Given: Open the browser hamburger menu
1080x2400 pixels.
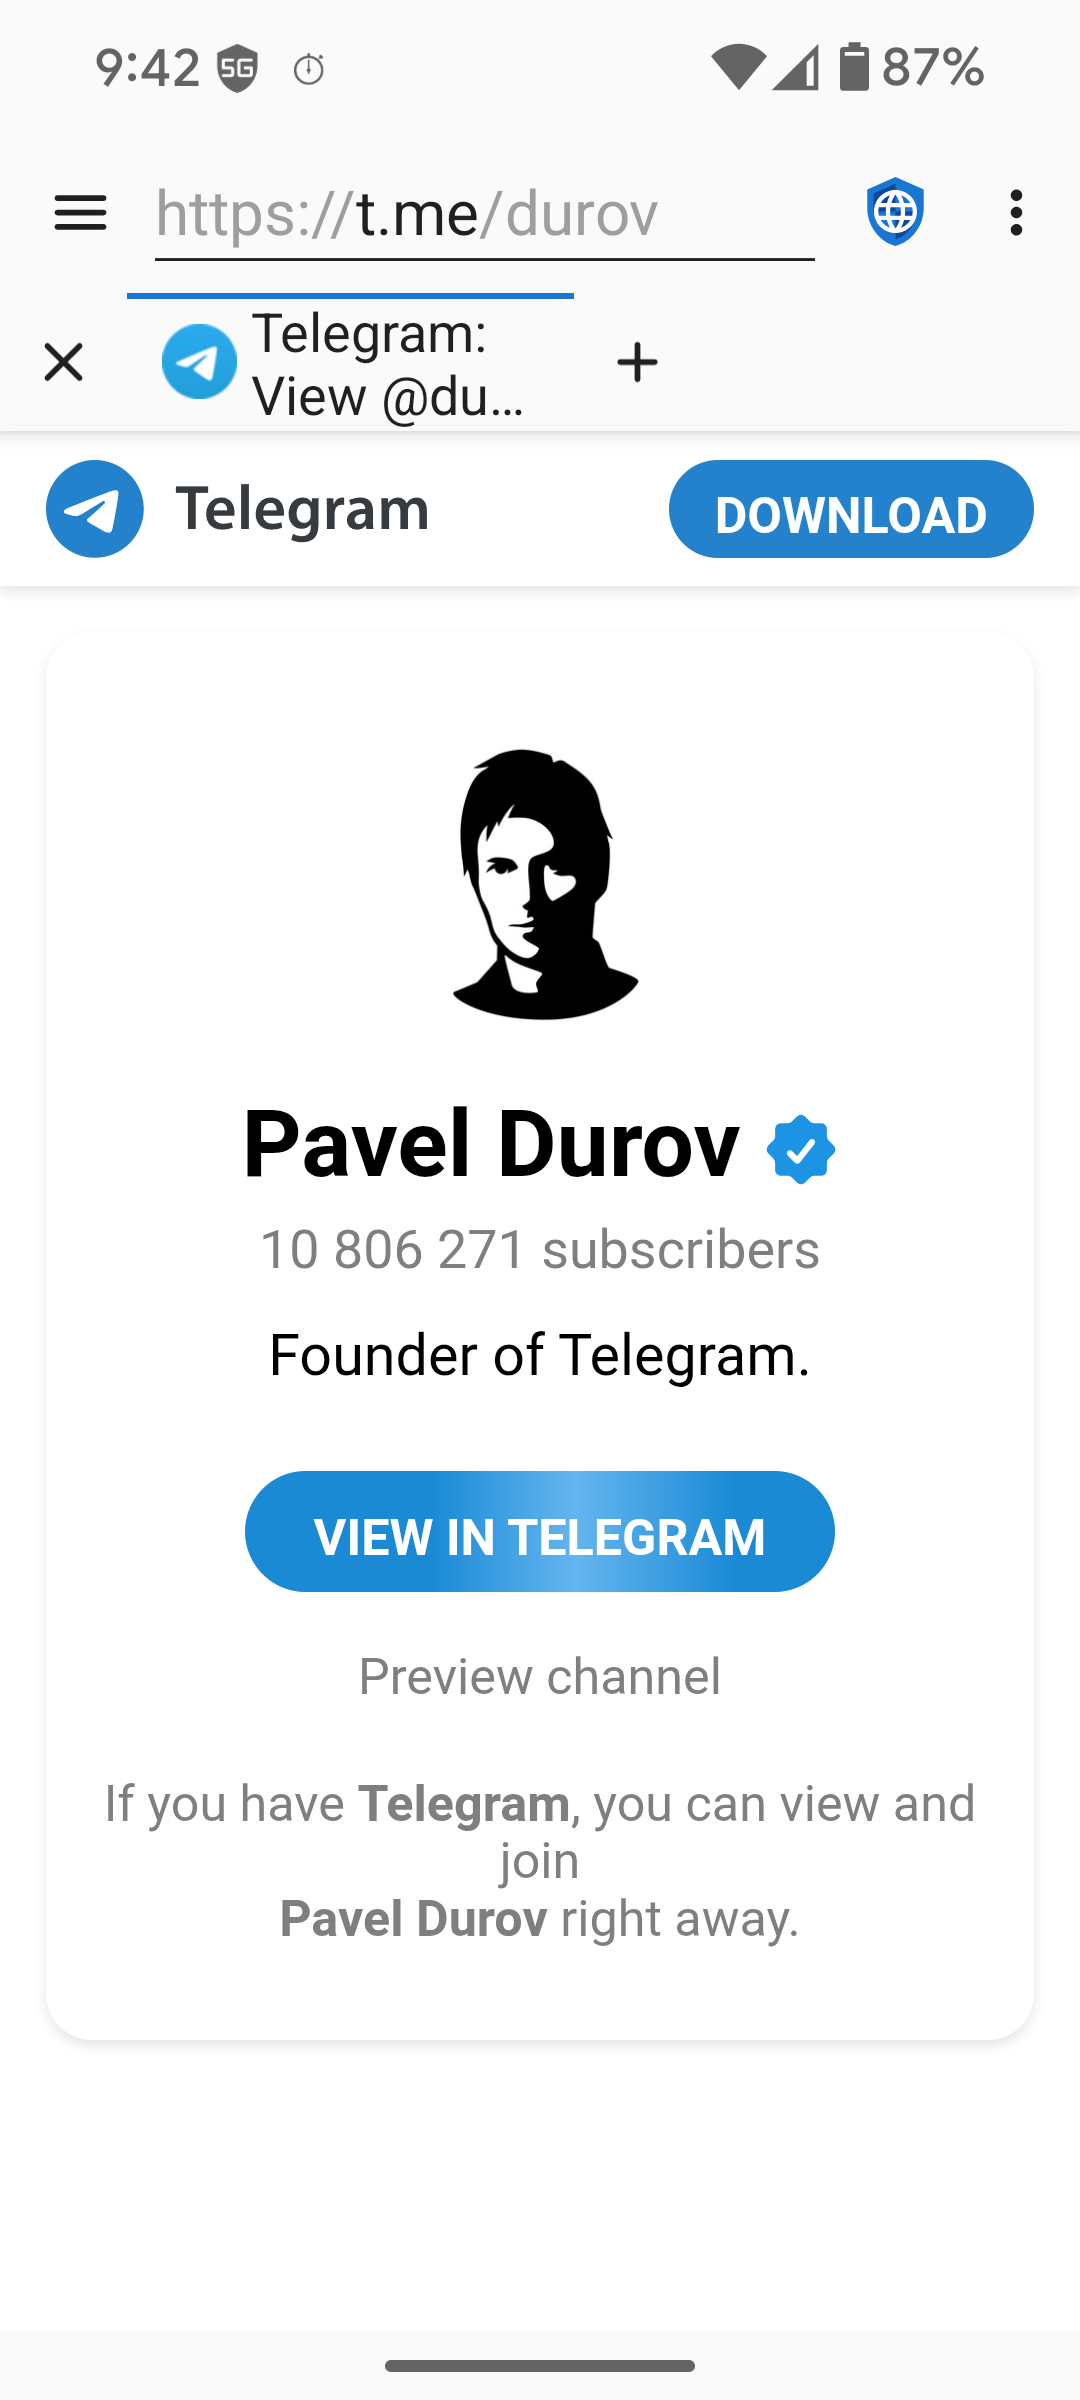Looking at the screenshot, I should pyautogui.click(x=80, y=213).
